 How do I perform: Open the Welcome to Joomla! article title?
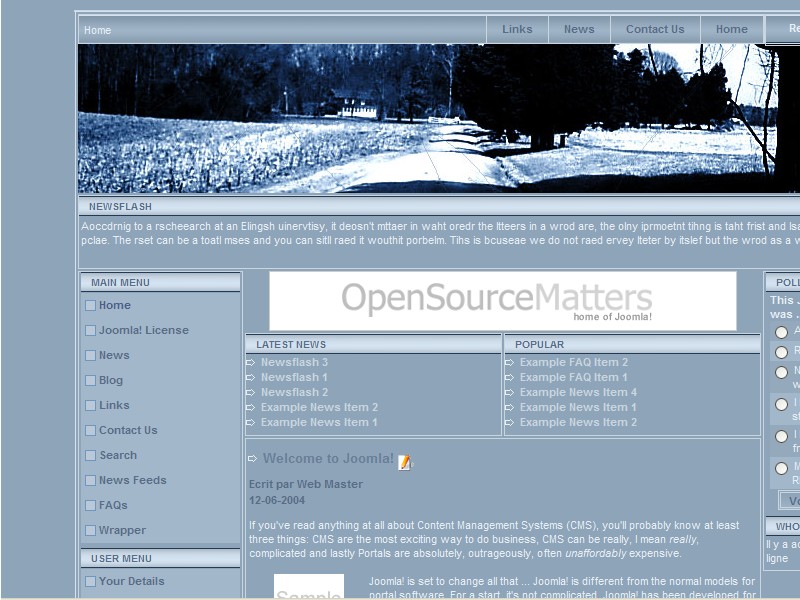coord(328,458)
